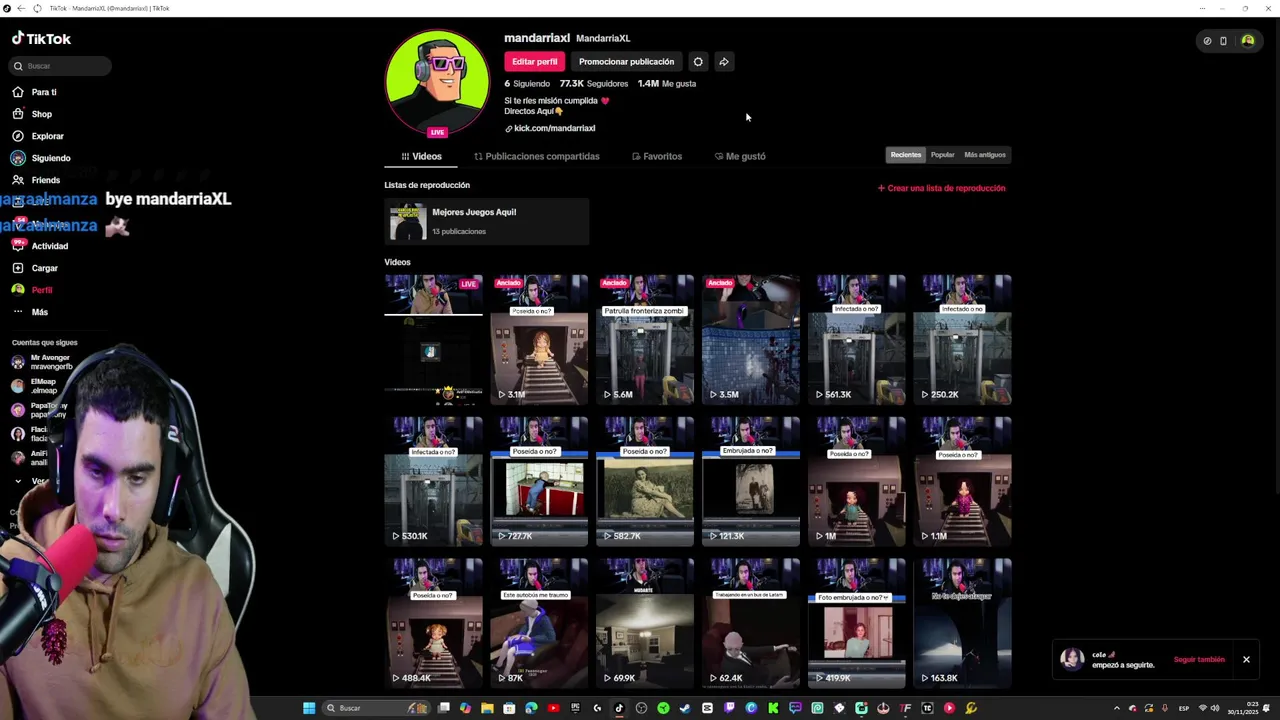
Task: Open Foto embrujada o no video 419.9K
Action: pos(857,623)
